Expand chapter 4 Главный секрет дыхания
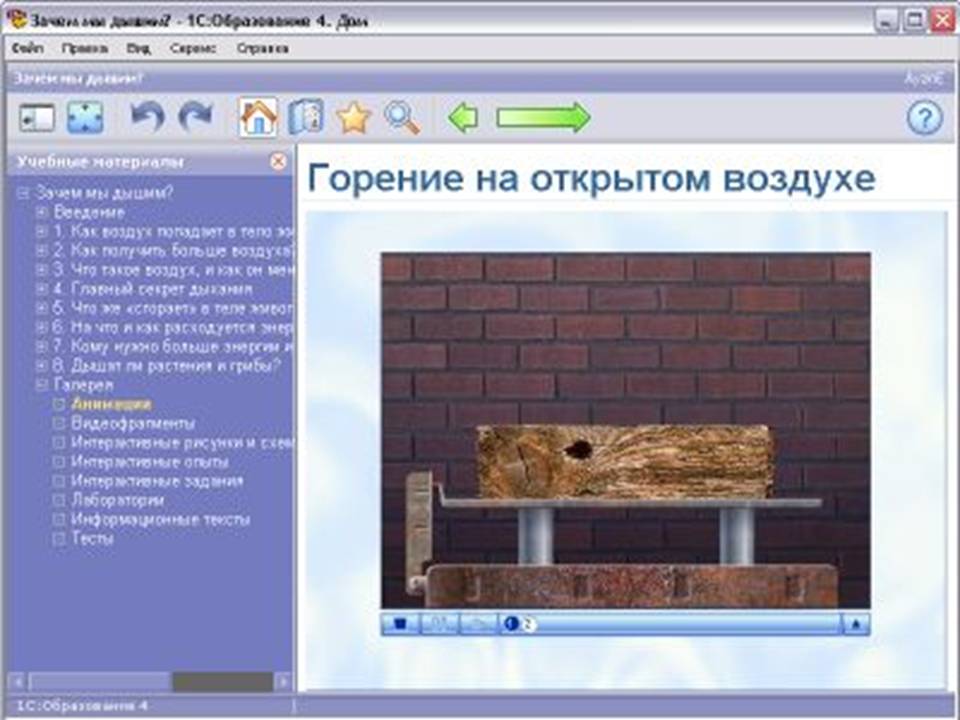The image size is (960, 720). [x=42, y=289]
